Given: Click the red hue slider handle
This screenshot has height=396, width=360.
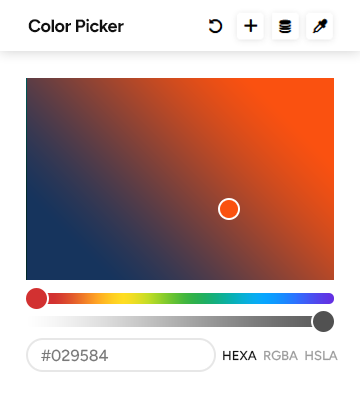Looking at the screenshot, I should tap(37, 298).
